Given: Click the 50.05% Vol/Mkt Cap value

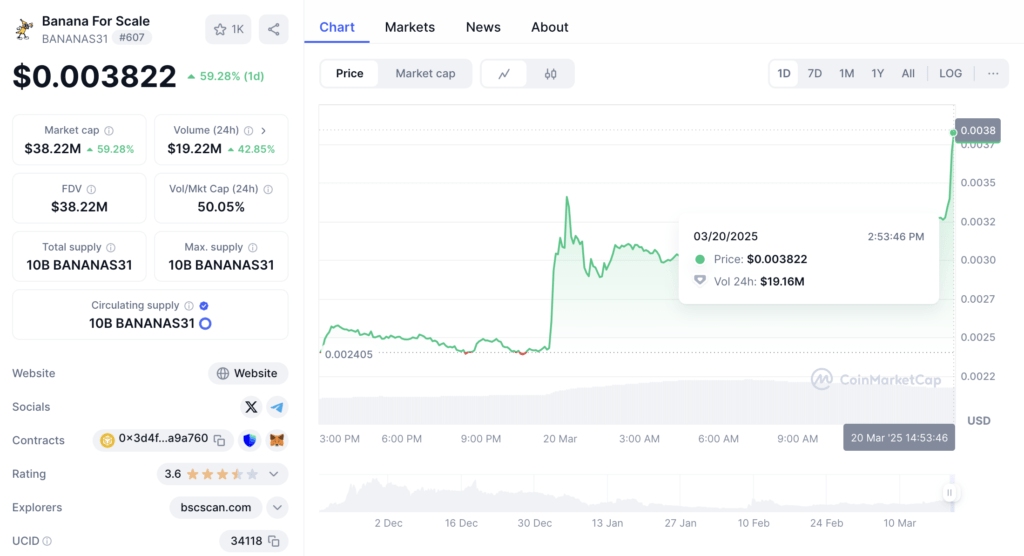Looking at the screenshot, I should (x=221, y=207).
